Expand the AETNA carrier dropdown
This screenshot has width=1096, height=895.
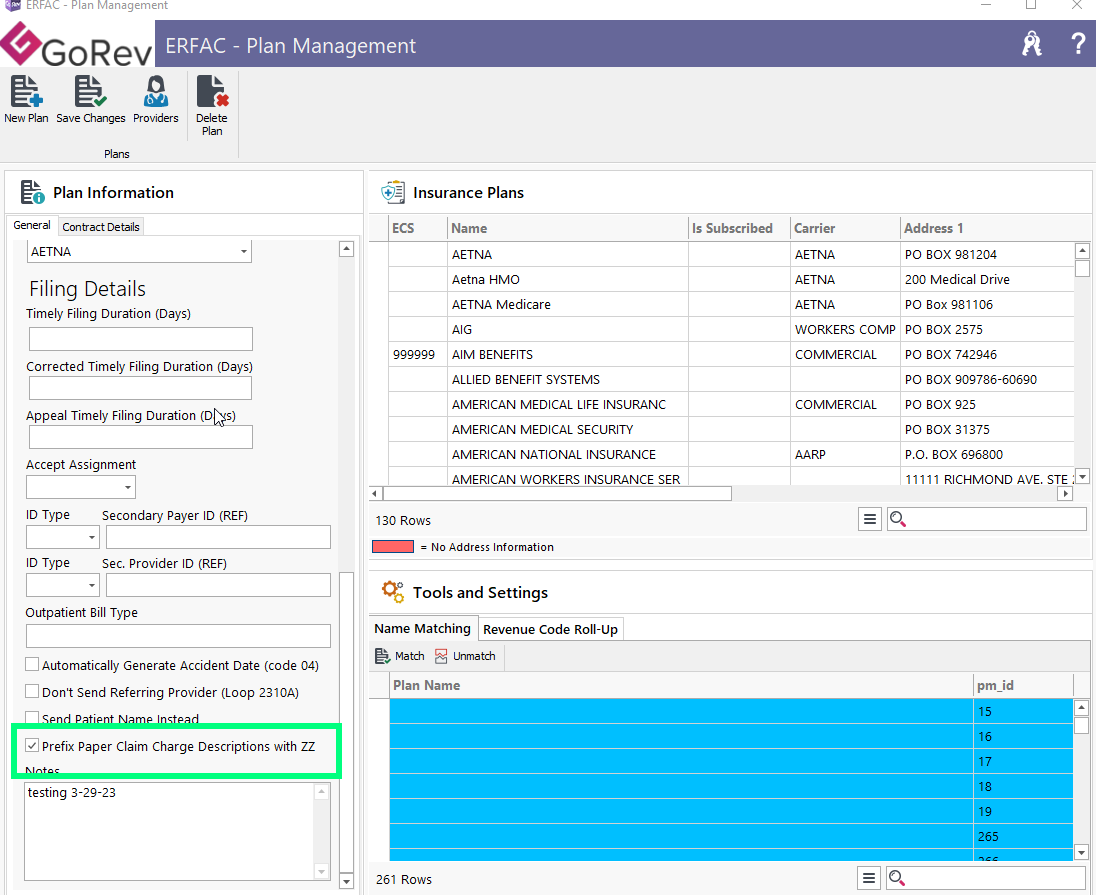[x=243, y=252]
